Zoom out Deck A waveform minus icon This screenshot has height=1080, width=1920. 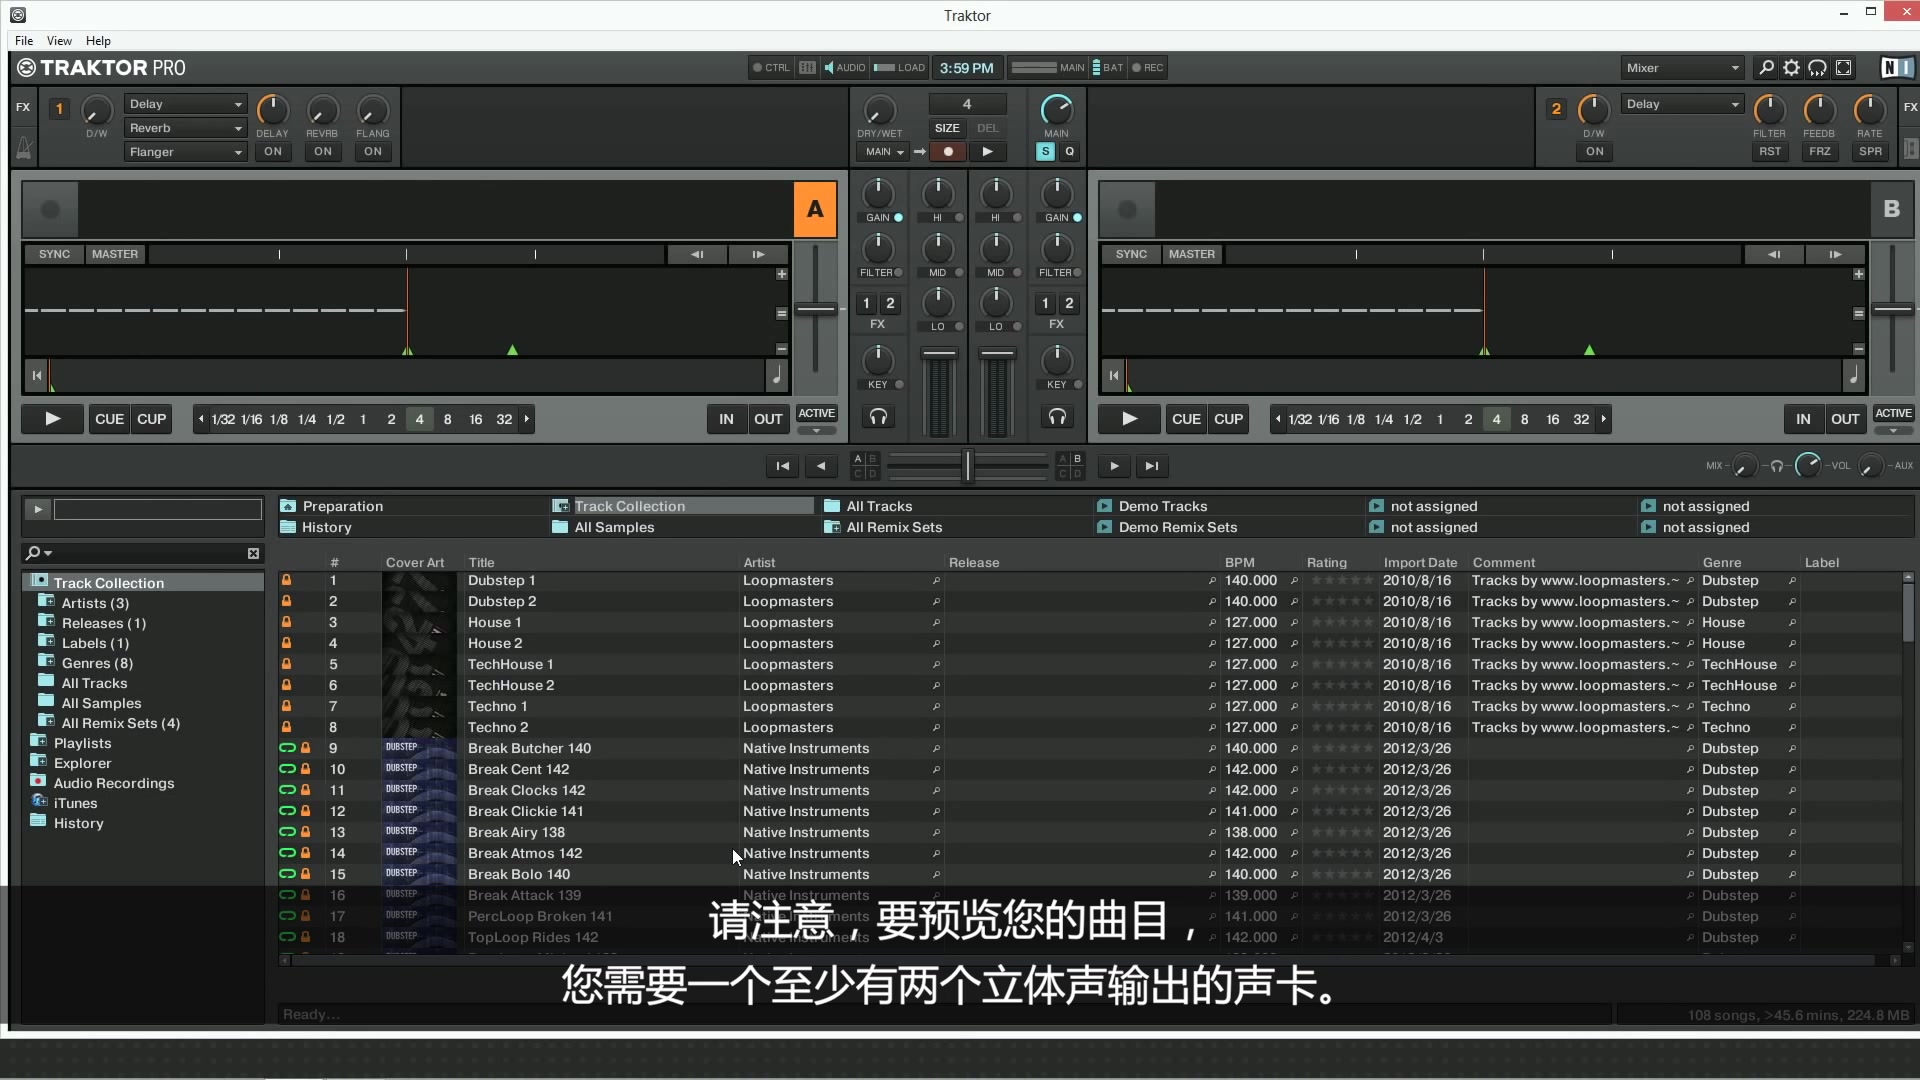point(782,349)
